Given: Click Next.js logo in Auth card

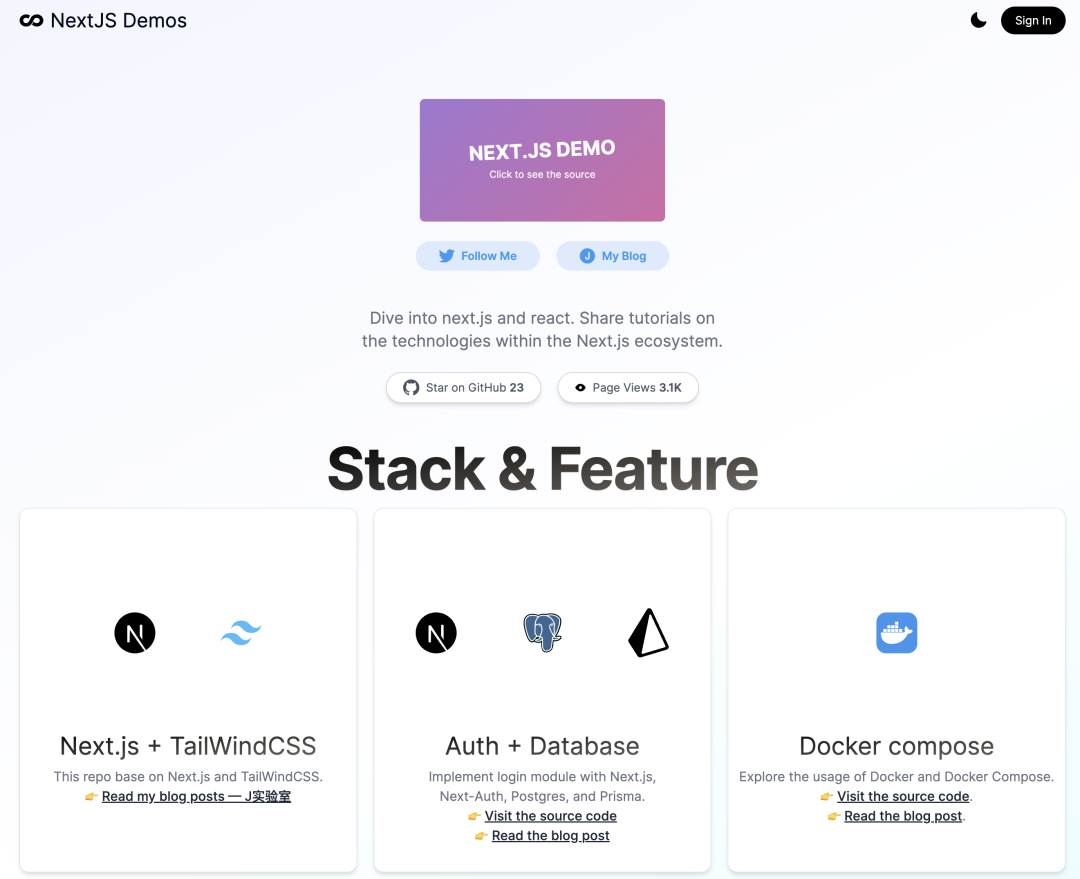Looking at the screenshot, I should 436,632.
